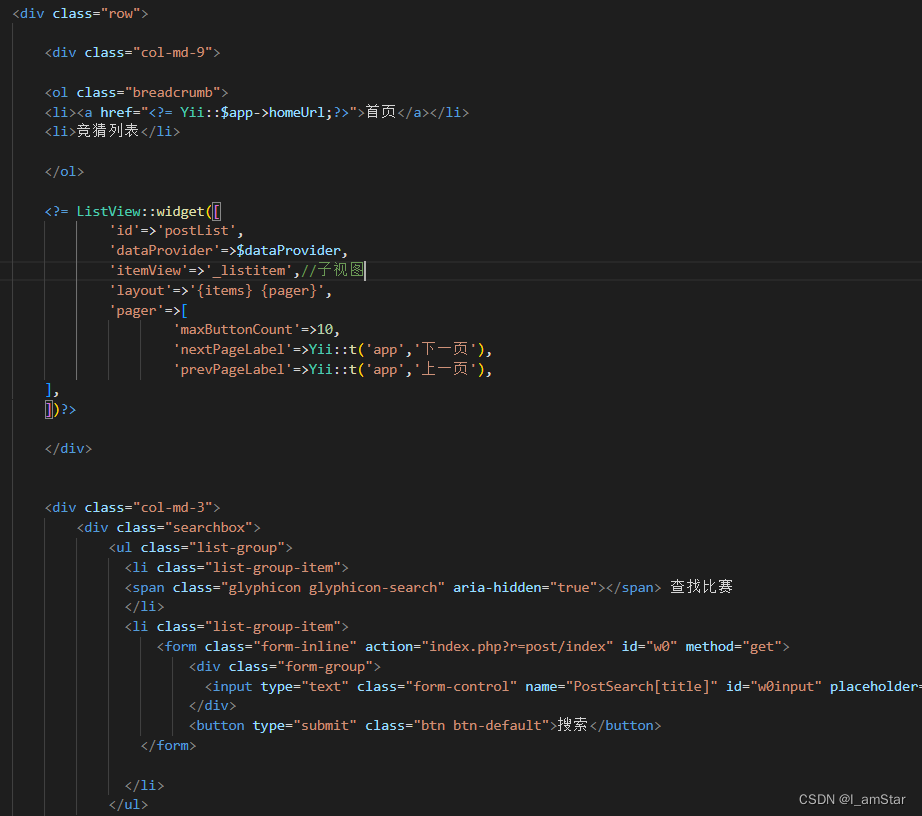The image size is (922, 816).
Task: Click the '首页' link text in the breadcrumb
Action: [380, 112]
